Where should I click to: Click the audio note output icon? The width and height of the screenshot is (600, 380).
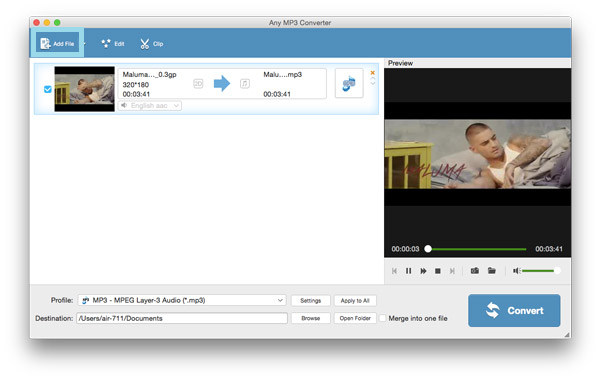tap(245, 83)
